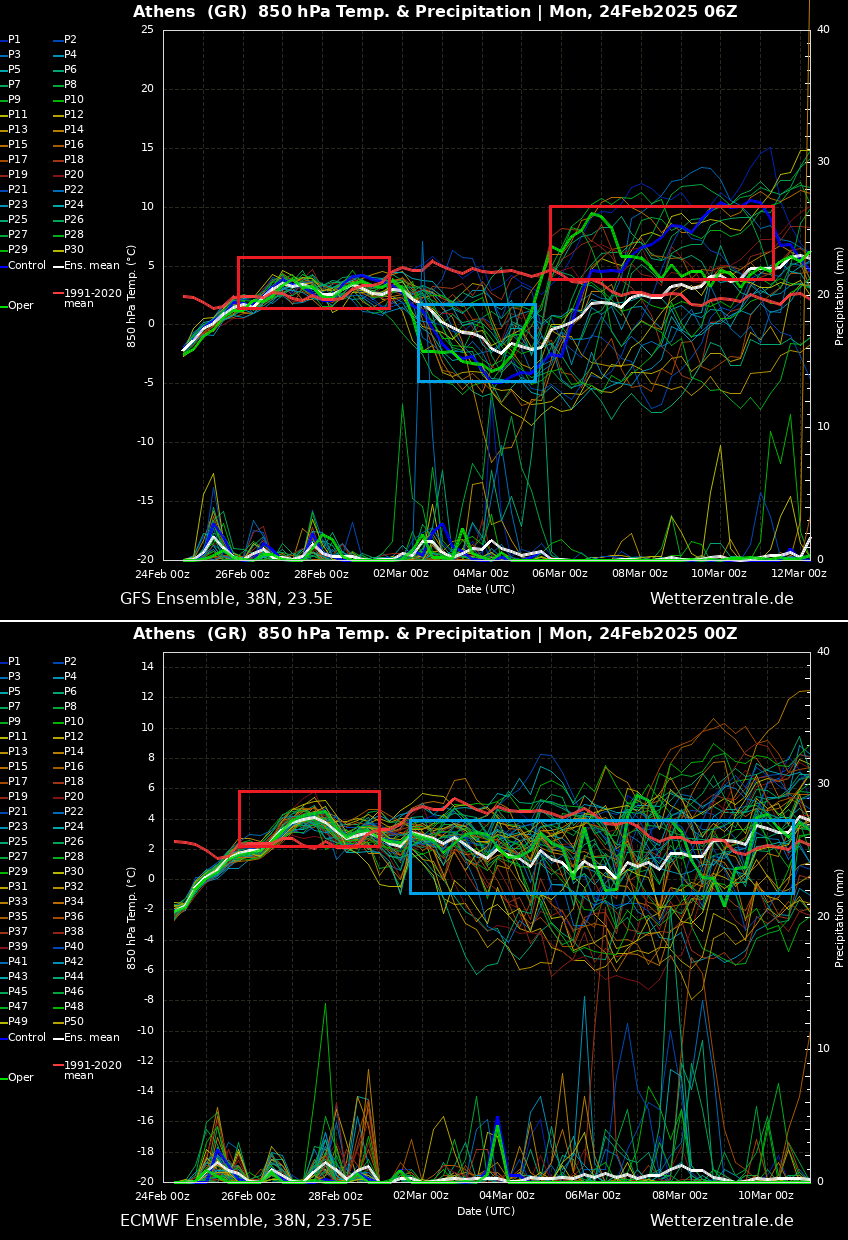Click the GFS chart 850 hPa Temp. axis label
This screenshot has width=848, height=1240.
pyautogui.click(x=132, y=295)
